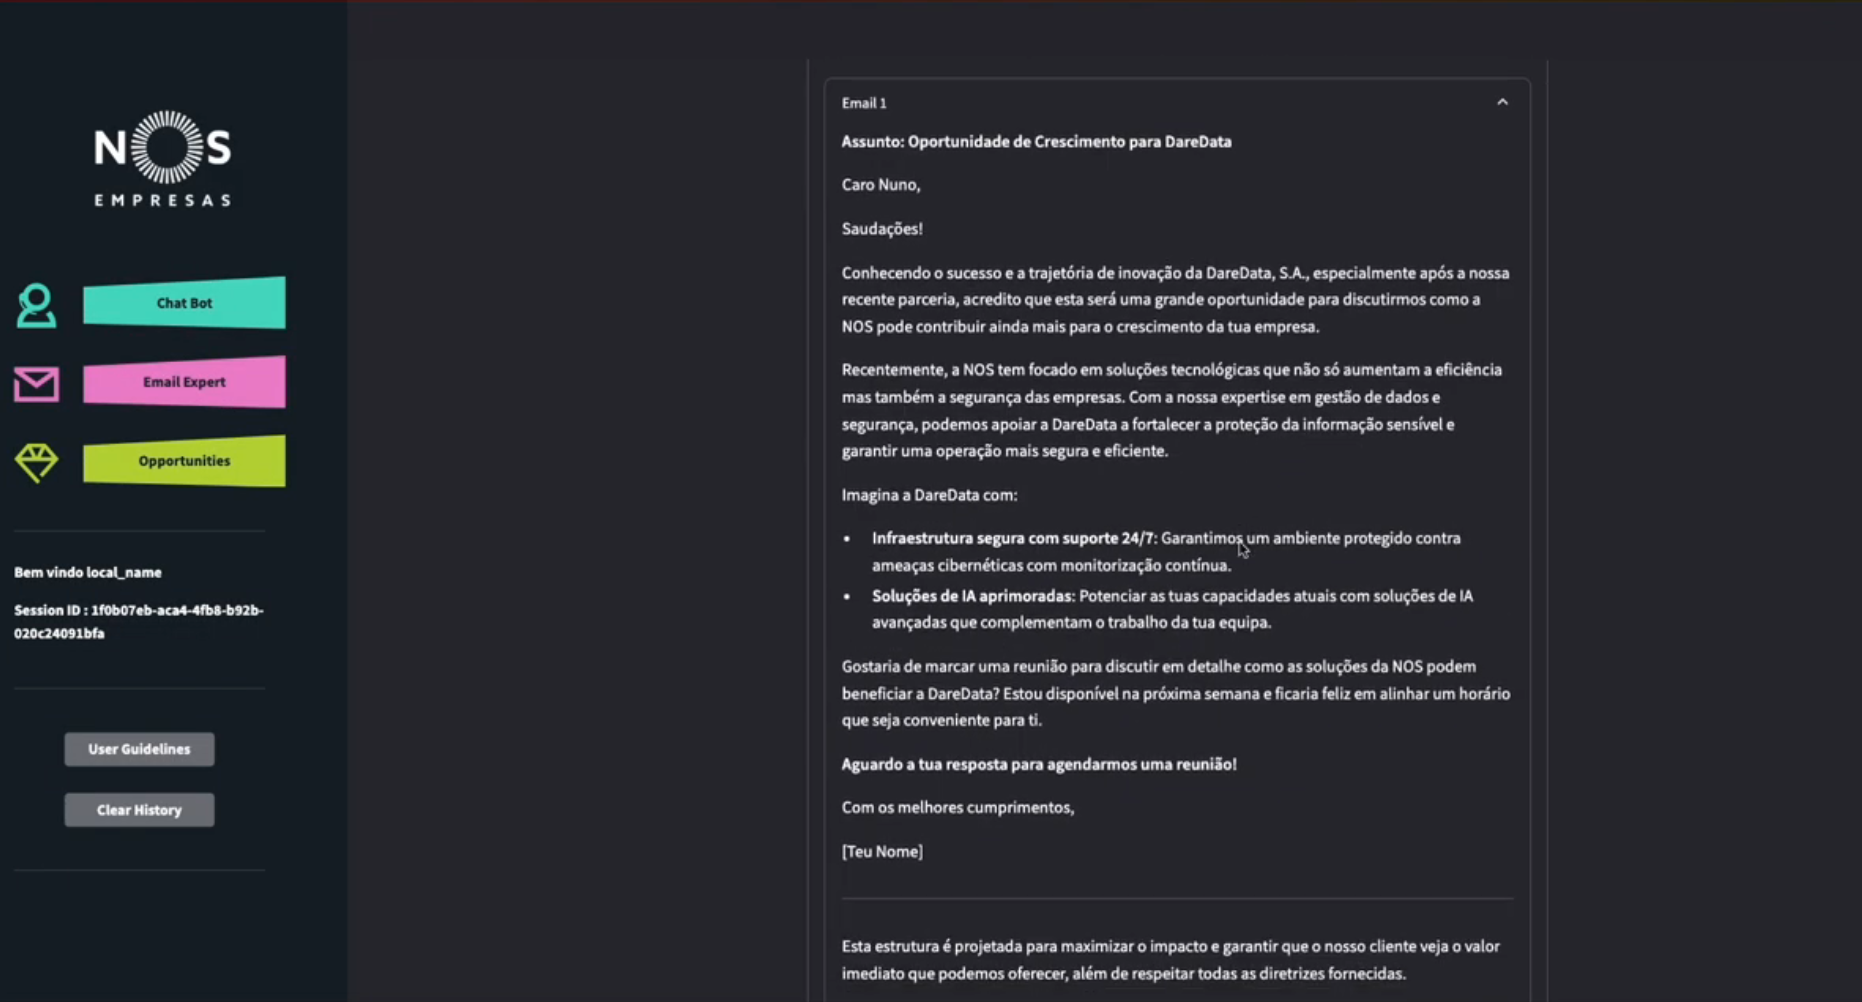
Task: Open the Opportunities page
Action: point(184,461)
